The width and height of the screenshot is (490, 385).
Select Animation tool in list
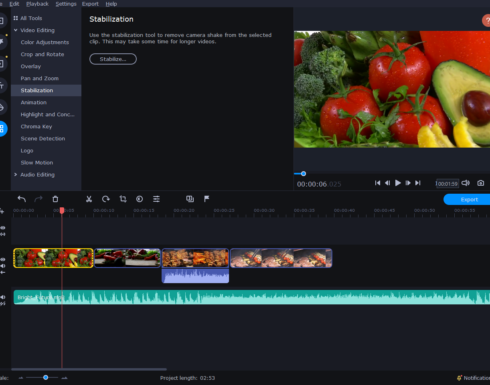(34, 102)
